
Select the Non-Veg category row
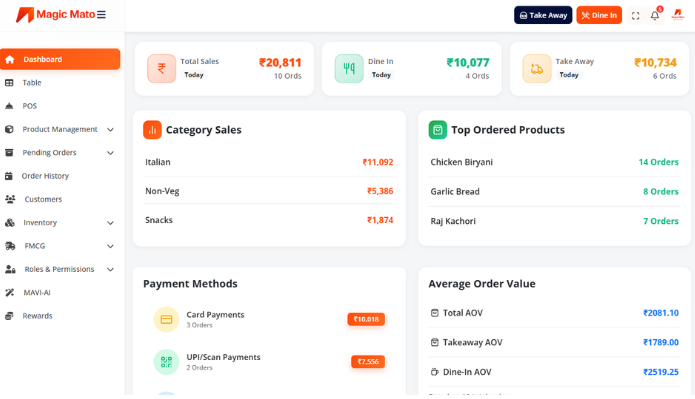pos(269,191)
